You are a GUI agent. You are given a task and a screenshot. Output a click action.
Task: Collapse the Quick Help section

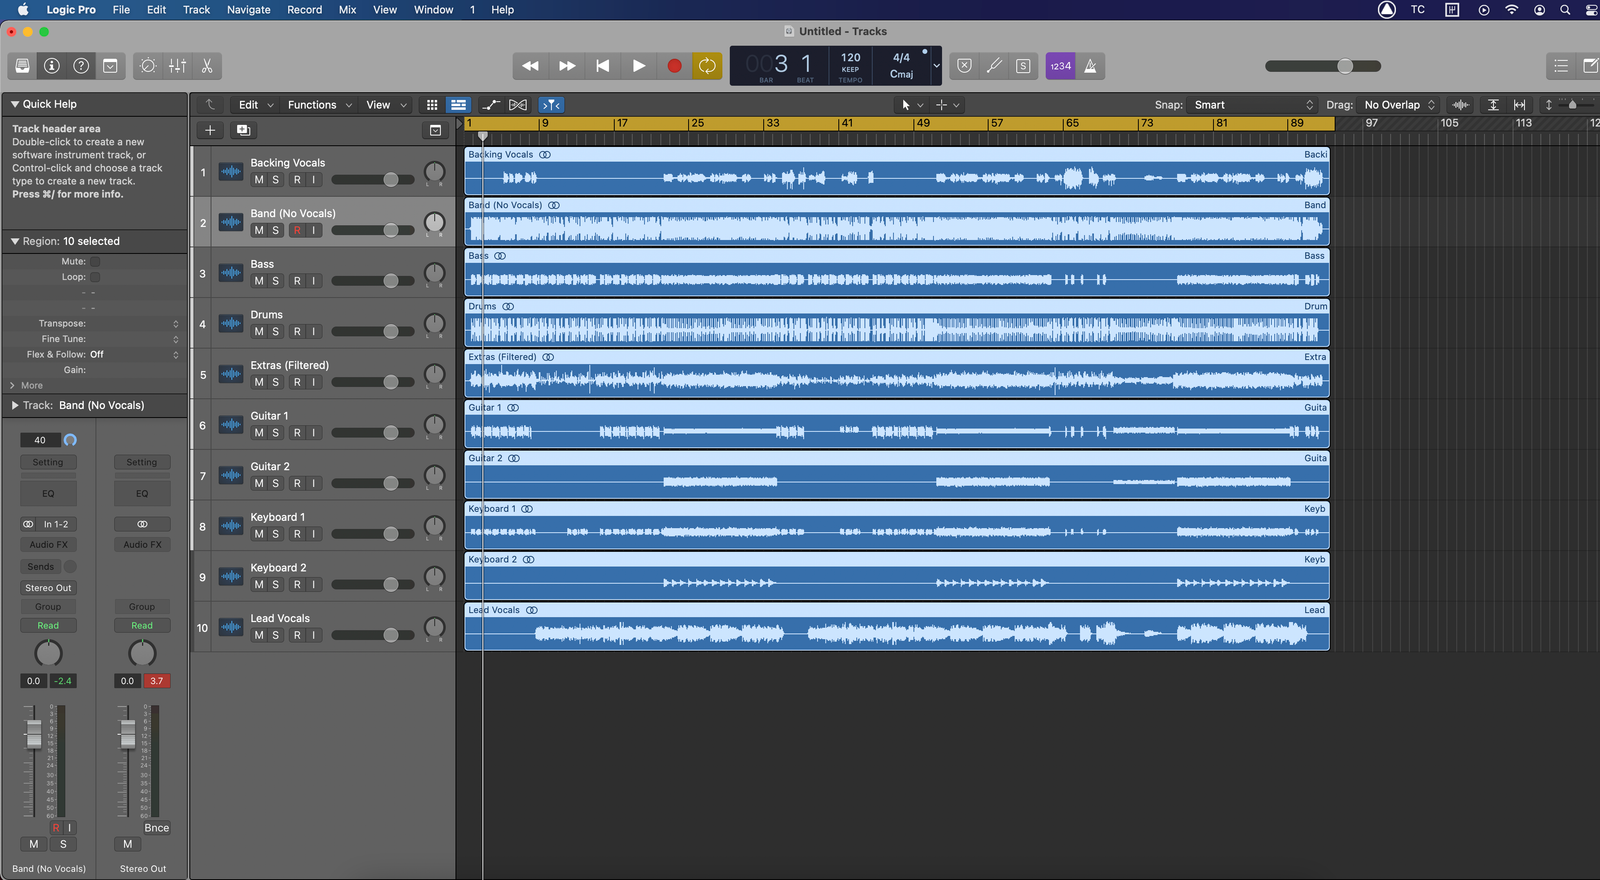pos(15,104)
